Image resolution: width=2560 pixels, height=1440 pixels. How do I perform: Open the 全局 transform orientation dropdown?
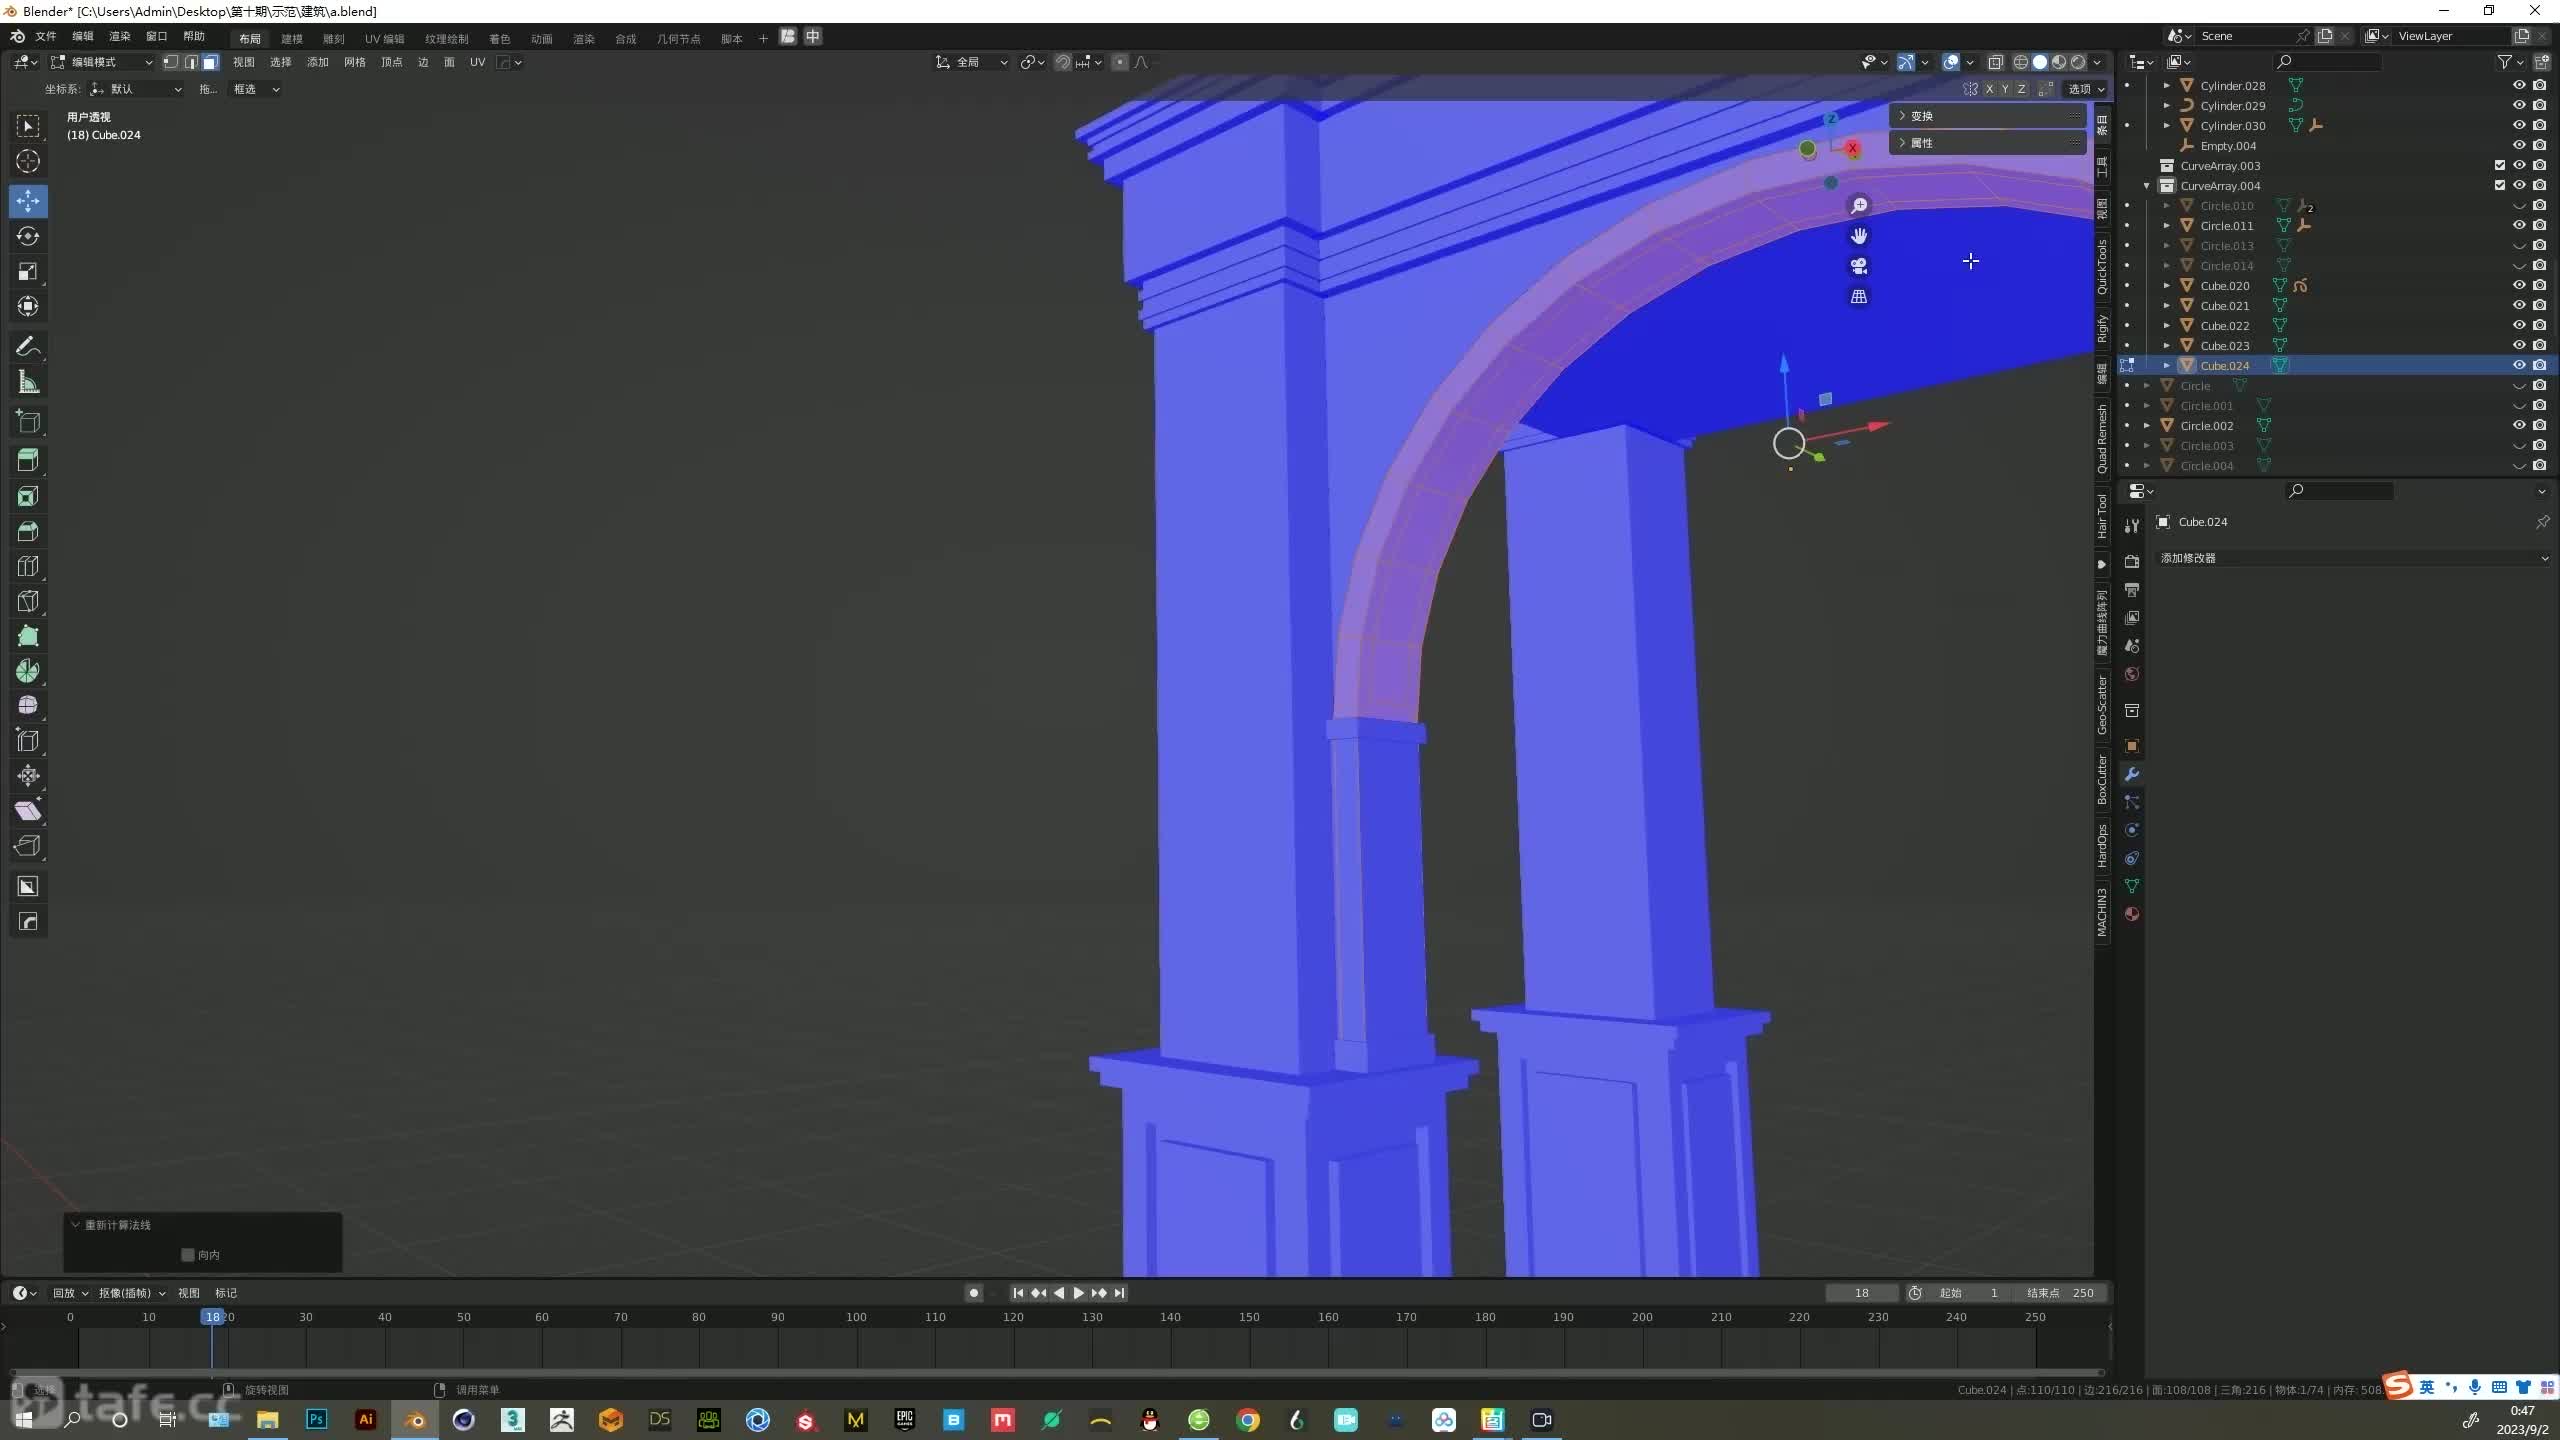(x=972, y=62)
